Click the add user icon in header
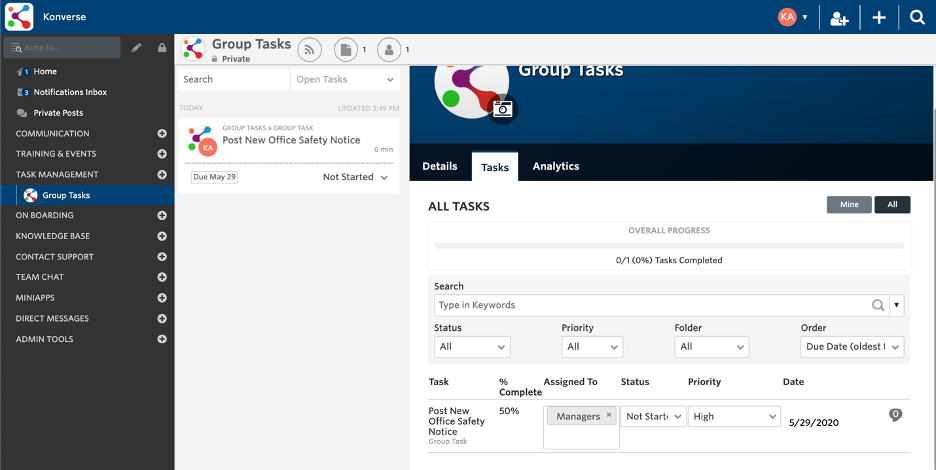936x470 pixels. pyautogui.click(x=840, y=17)
